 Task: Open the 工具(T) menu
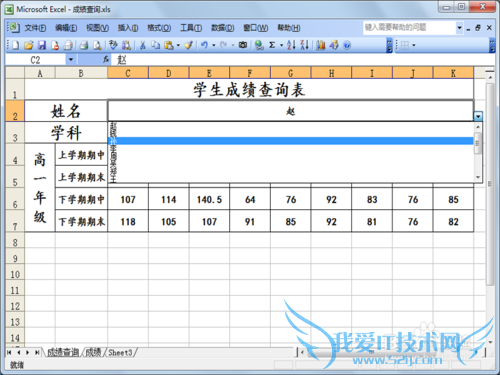click(x=191, y=28)
